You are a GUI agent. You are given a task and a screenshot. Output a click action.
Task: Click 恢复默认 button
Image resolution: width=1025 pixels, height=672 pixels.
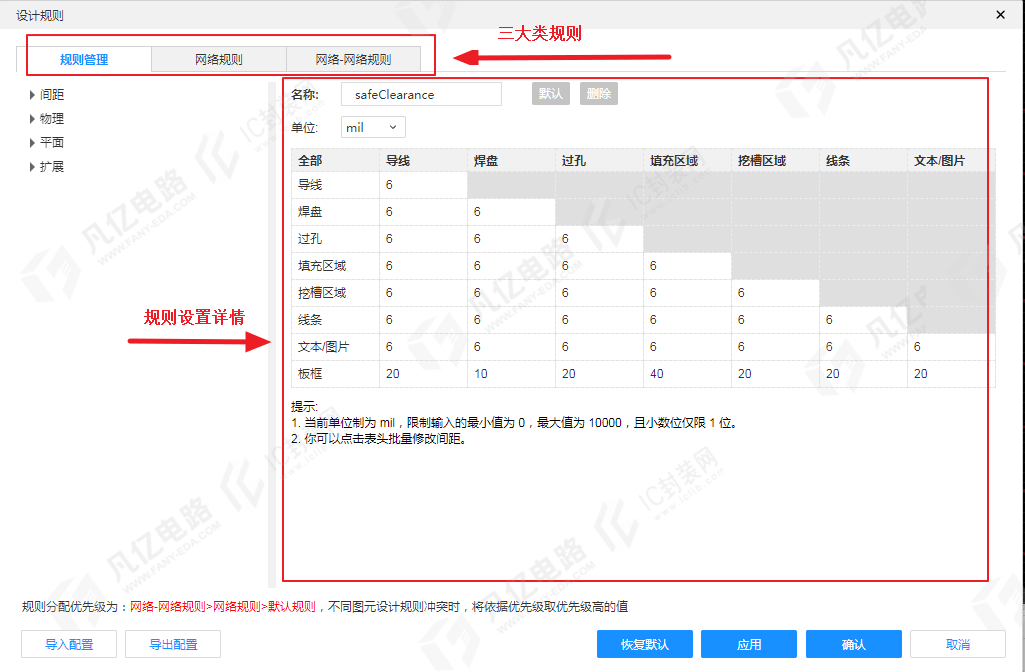click(645, 645)
